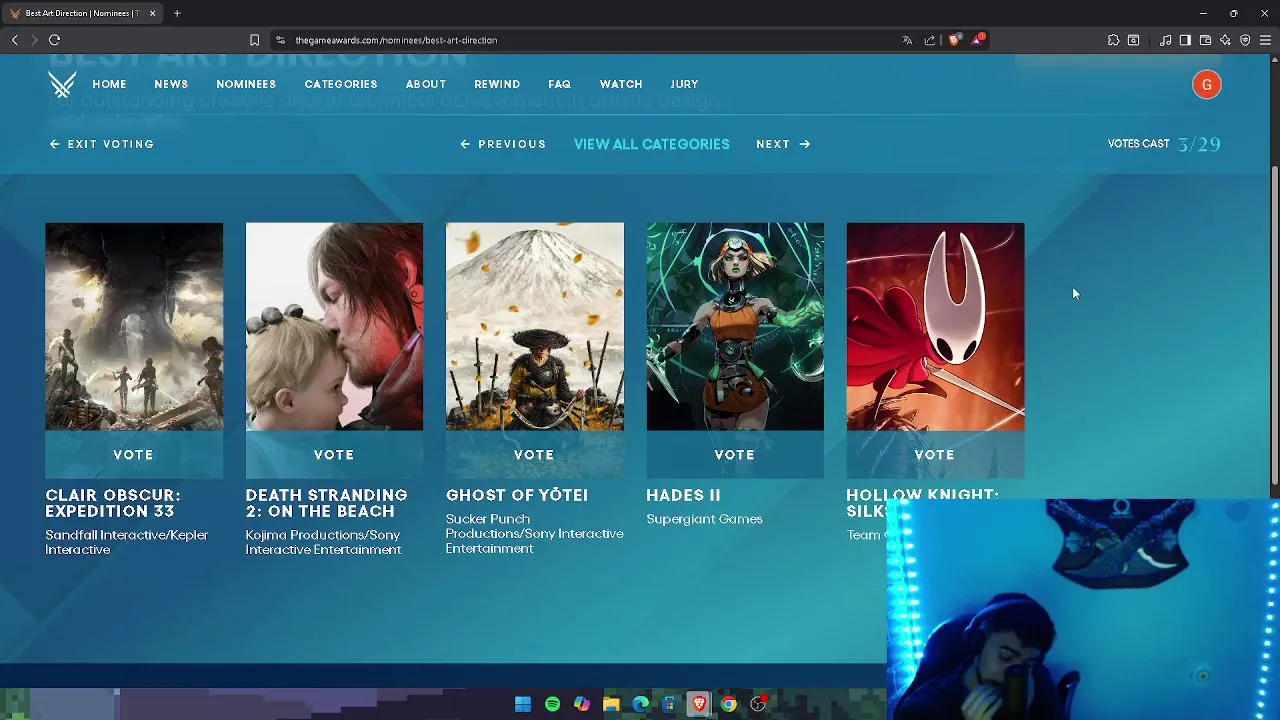Open the WATCH menu item

point(621,84)
